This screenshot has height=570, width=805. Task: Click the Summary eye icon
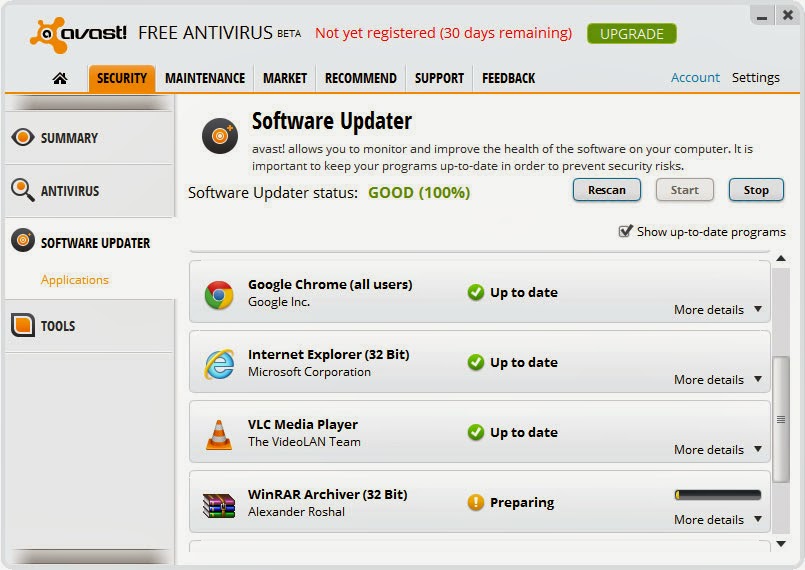pos(23,137)
